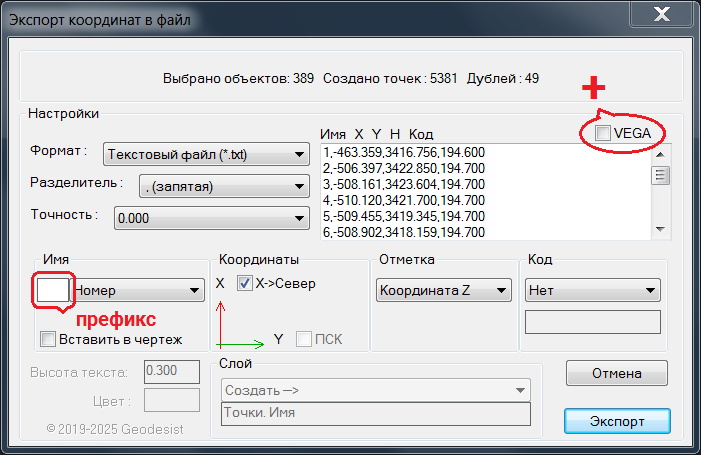The width and height of the screenshot is (701, 455).
Task: Click the text field below Код dropdown
Action: (x=592, y=322)
